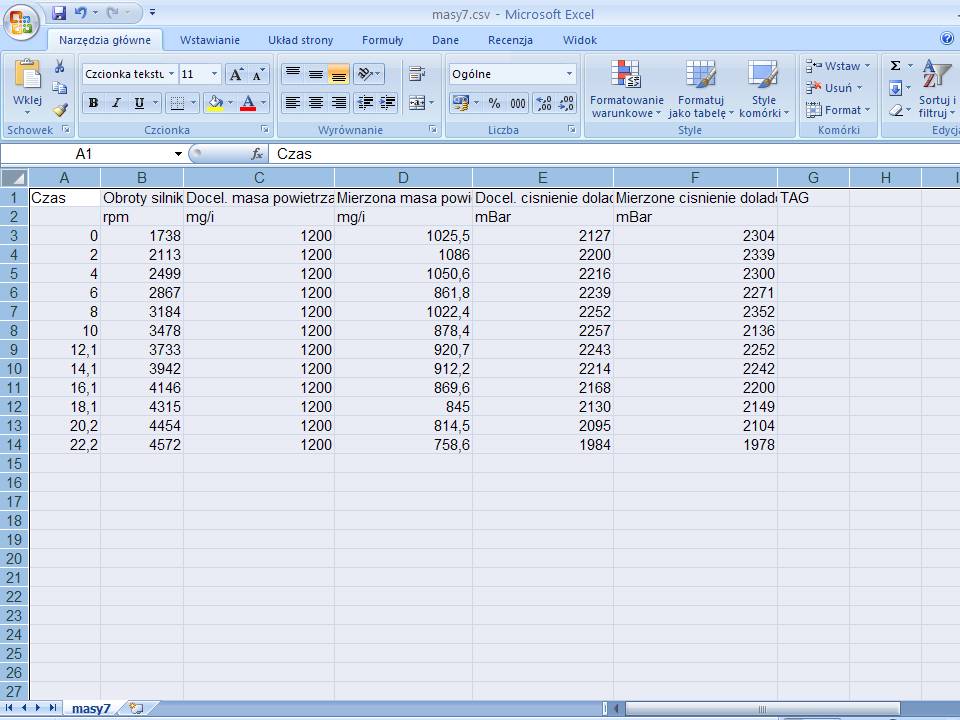Apply the red font color
The width and height of the screenshot is (960, 720).
[x=248, y=103]
